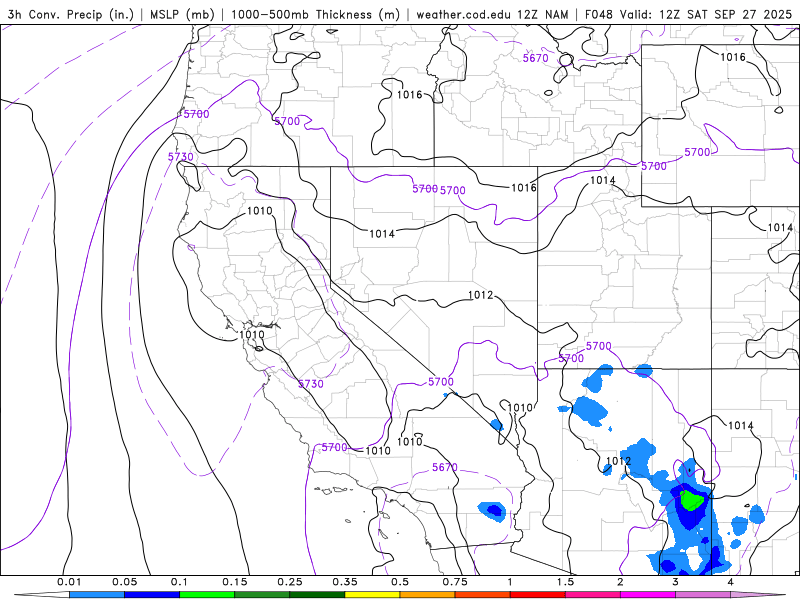Click the '4' legend value label
This screenshot has height=600, width=800.
coord(731,582)
